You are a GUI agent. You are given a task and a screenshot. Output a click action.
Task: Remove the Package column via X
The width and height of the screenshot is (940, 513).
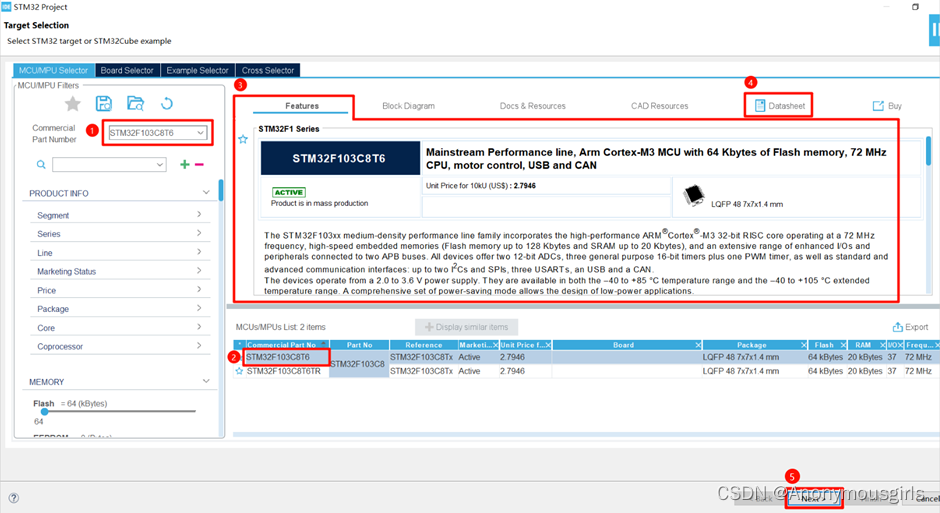point(804,345)
